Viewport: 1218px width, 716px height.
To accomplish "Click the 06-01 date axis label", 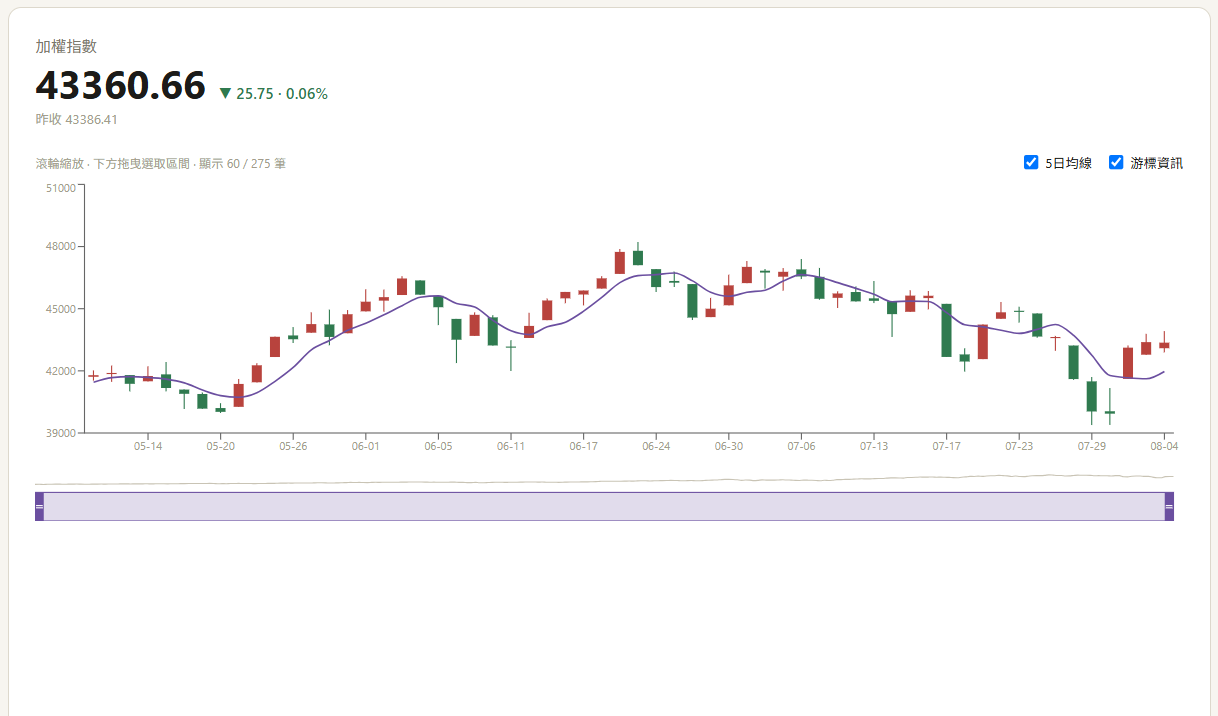I will click(x=366, y=446).
